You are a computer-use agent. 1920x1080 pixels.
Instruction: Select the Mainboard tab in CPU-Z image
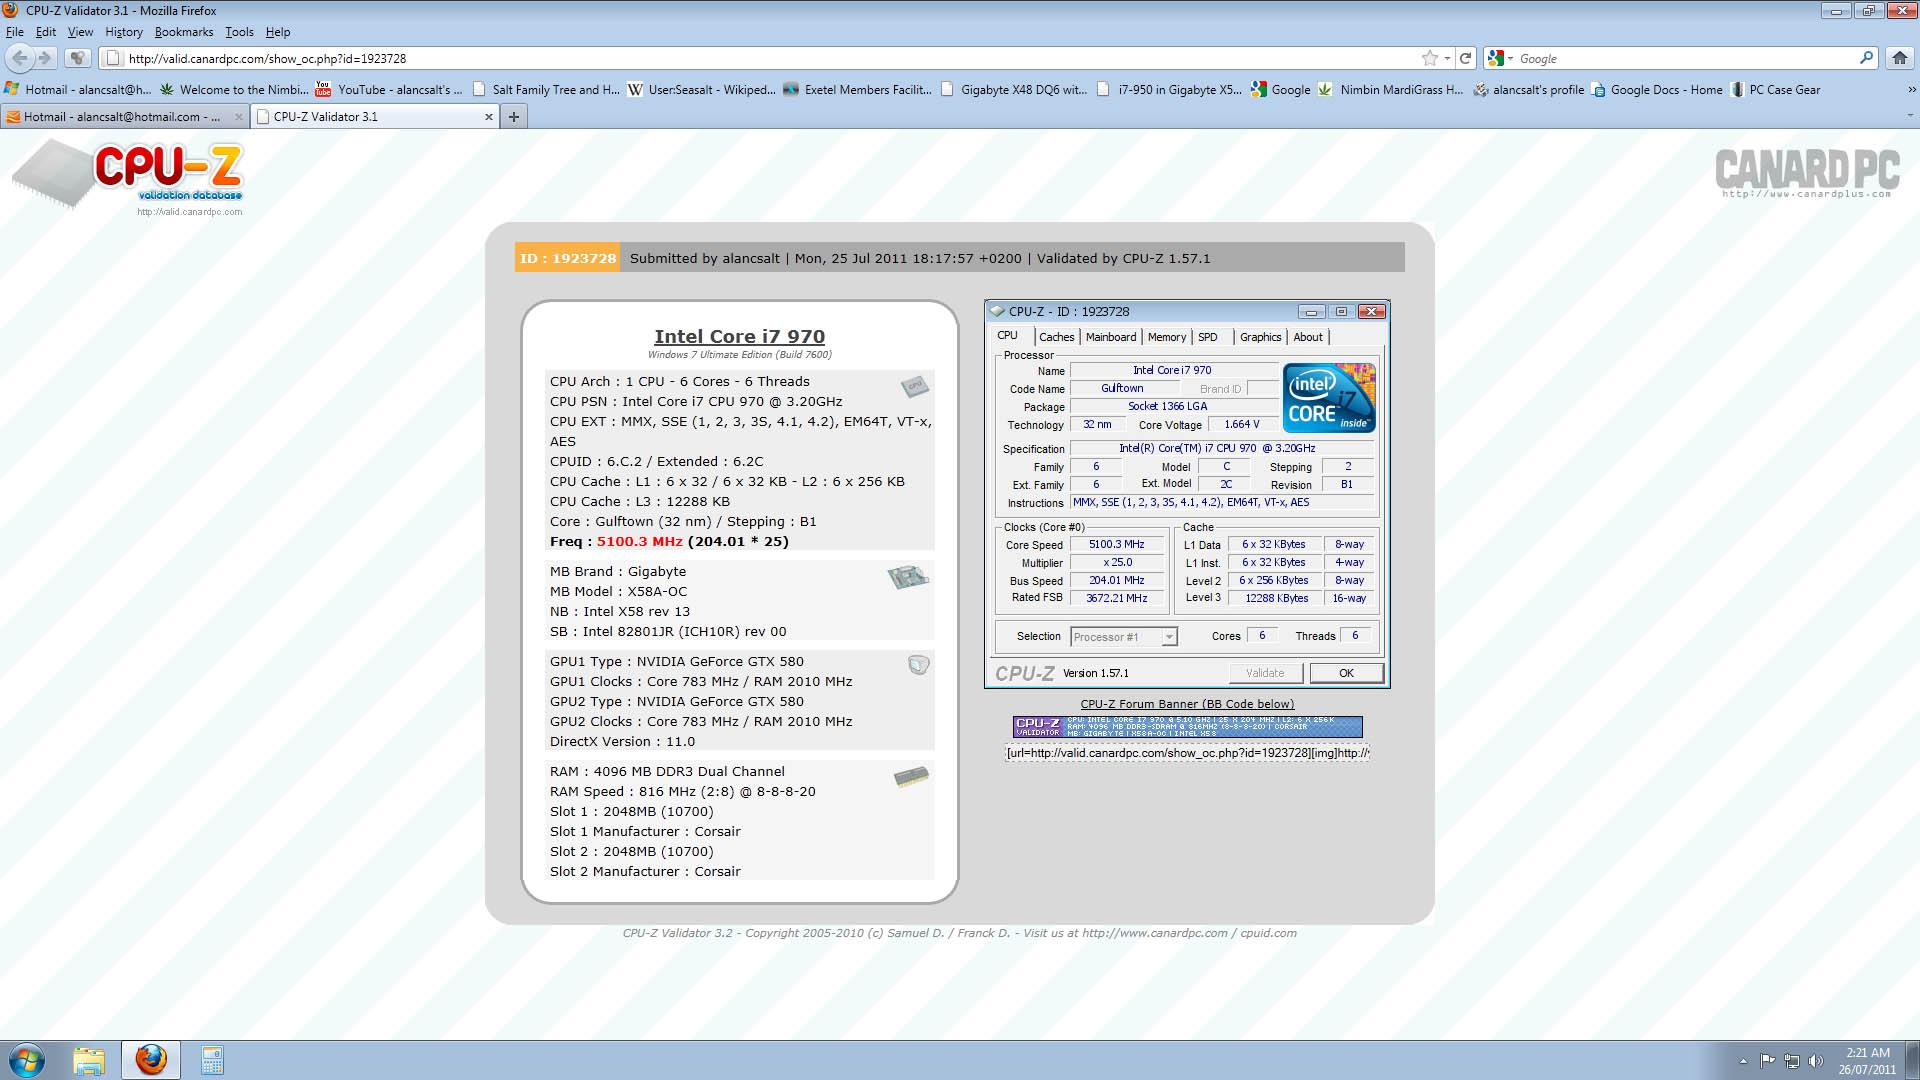(x=1111, y=337)
